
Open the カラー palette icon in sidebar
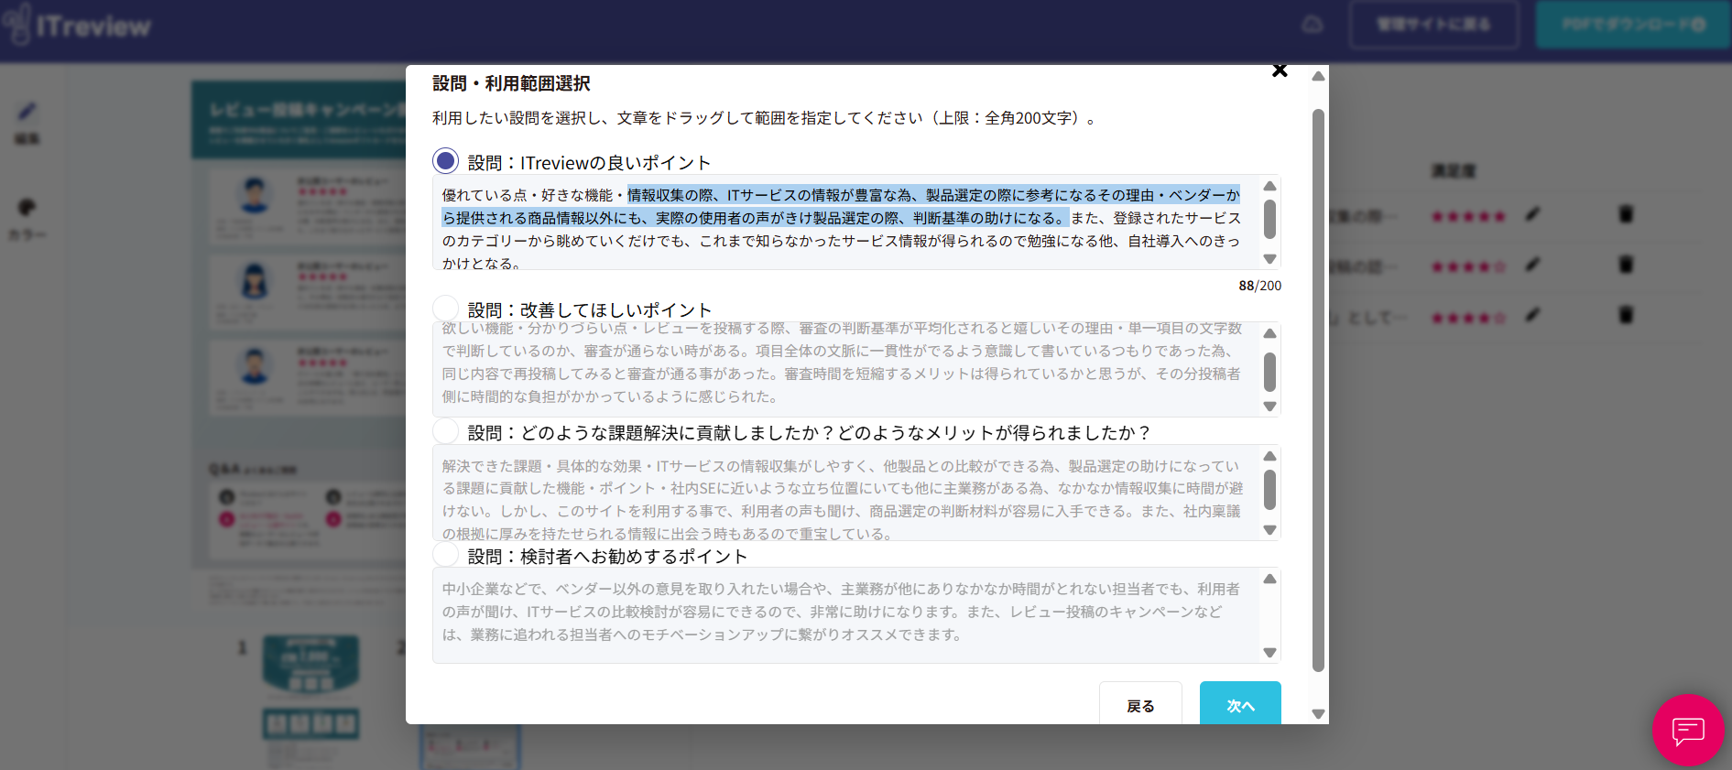coord(27,208)
